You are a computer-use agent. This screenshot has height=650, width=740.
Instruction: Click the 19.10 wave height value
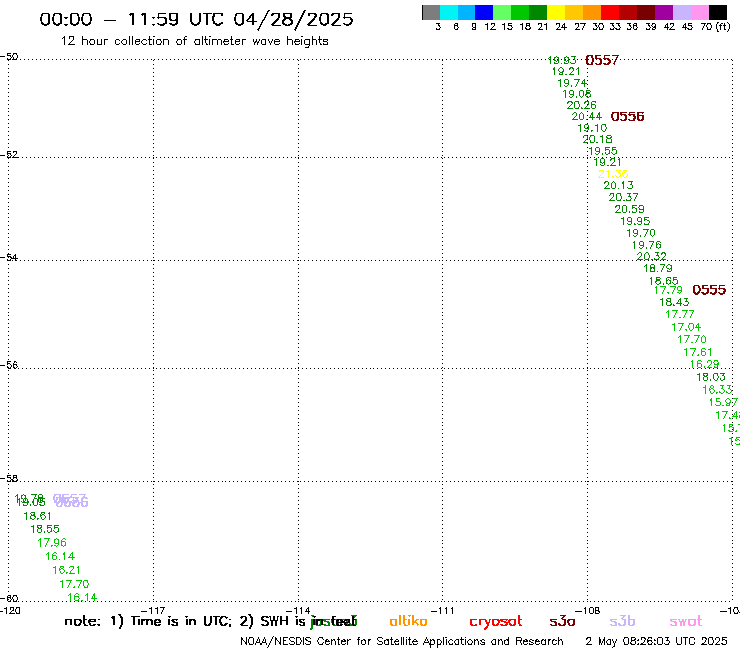click(x=592, y=128)
